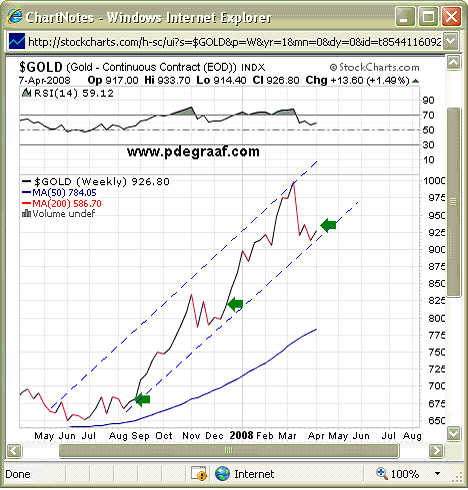Click the horizontal scrollbar thumb
The image size is (468, 490).
tap(229, 451)
